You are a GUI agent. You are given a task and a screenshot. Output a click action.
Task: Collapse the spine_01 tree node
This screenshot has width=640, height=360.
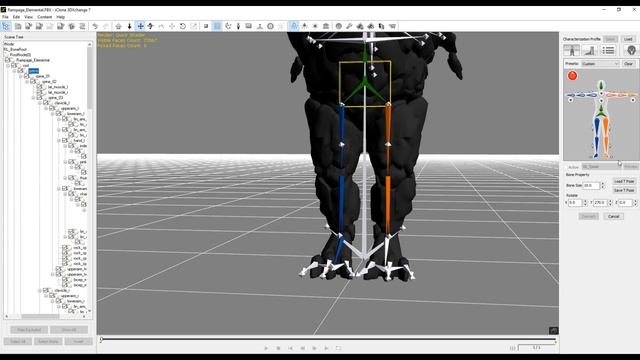click(21, 76)
